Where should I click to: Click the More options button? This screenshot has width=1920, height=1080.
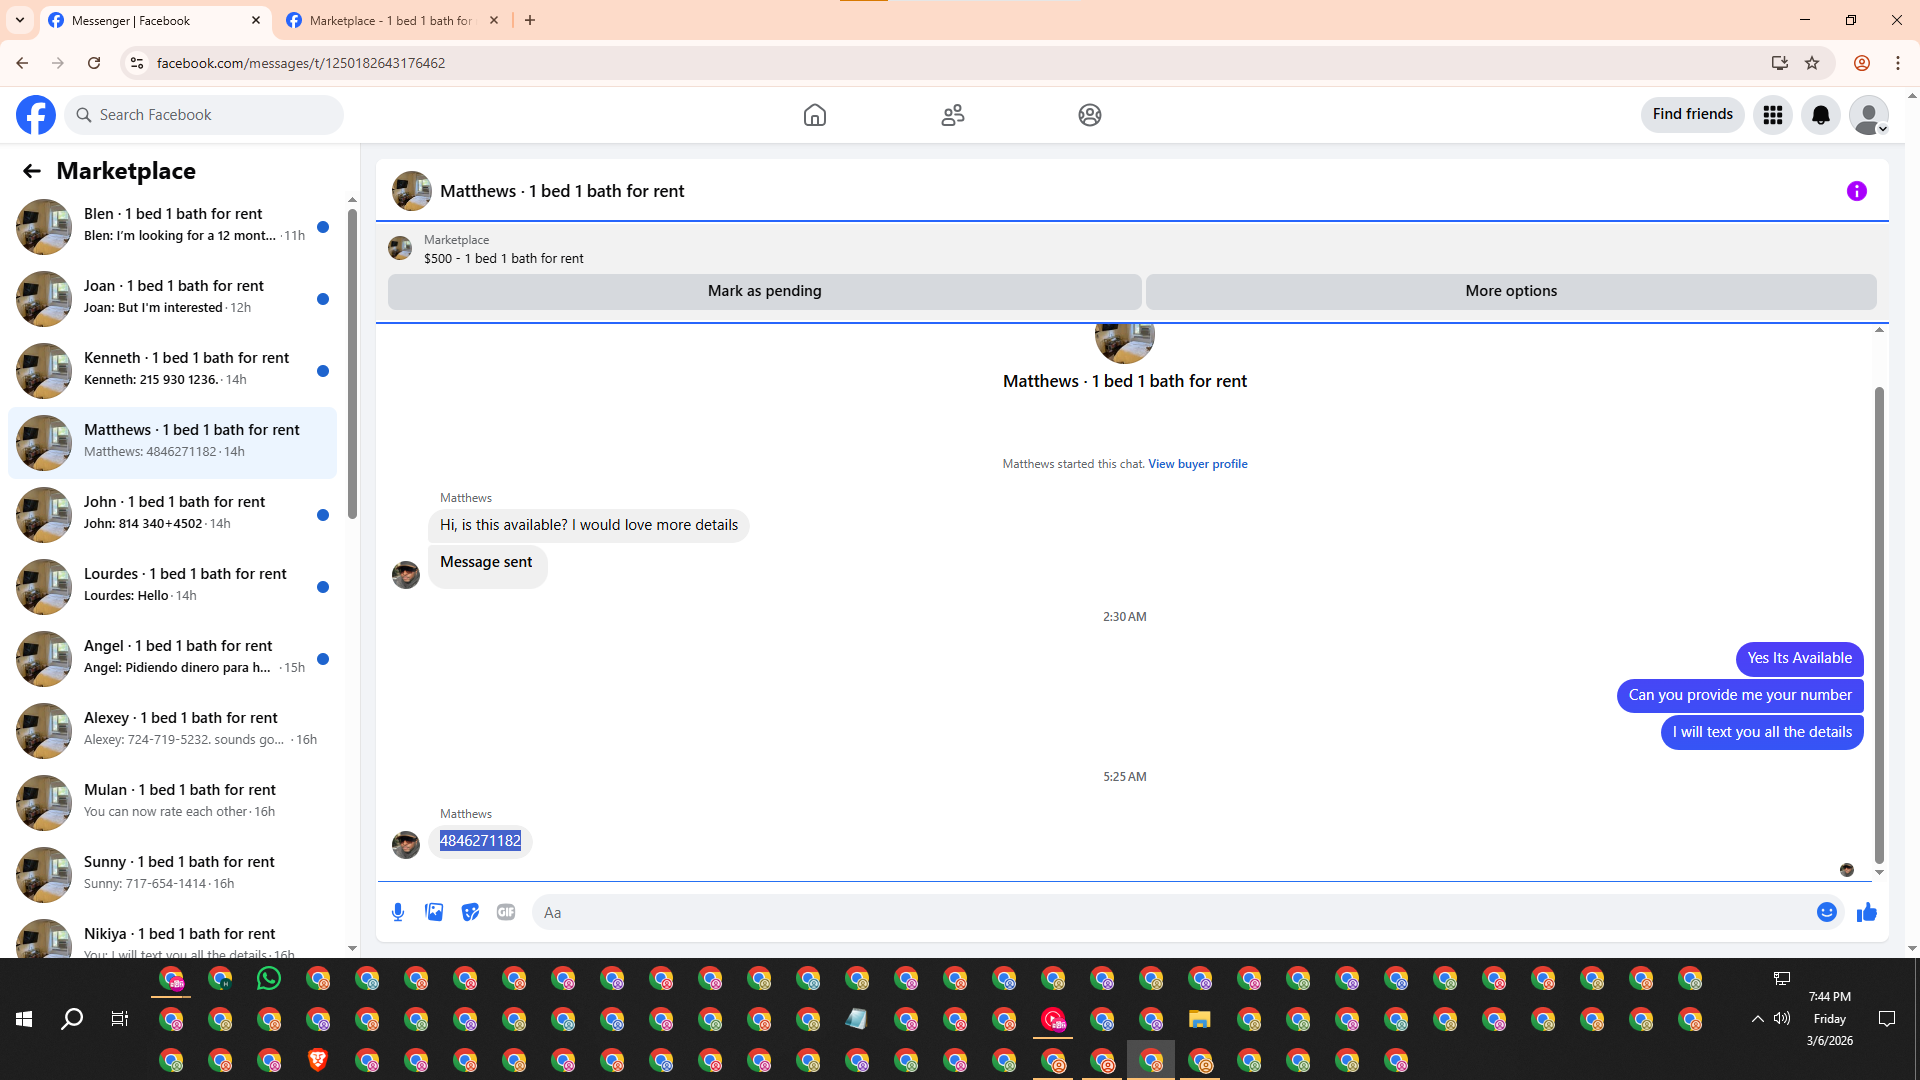coord(1510,291)
